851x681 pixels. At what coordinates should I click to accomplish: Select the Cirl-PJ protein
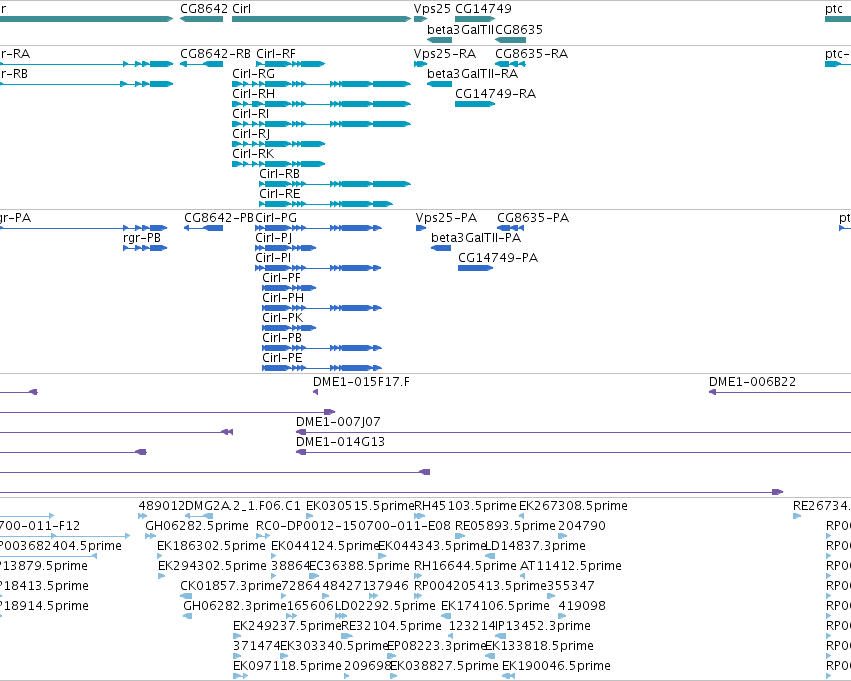[x=285, y=248]
